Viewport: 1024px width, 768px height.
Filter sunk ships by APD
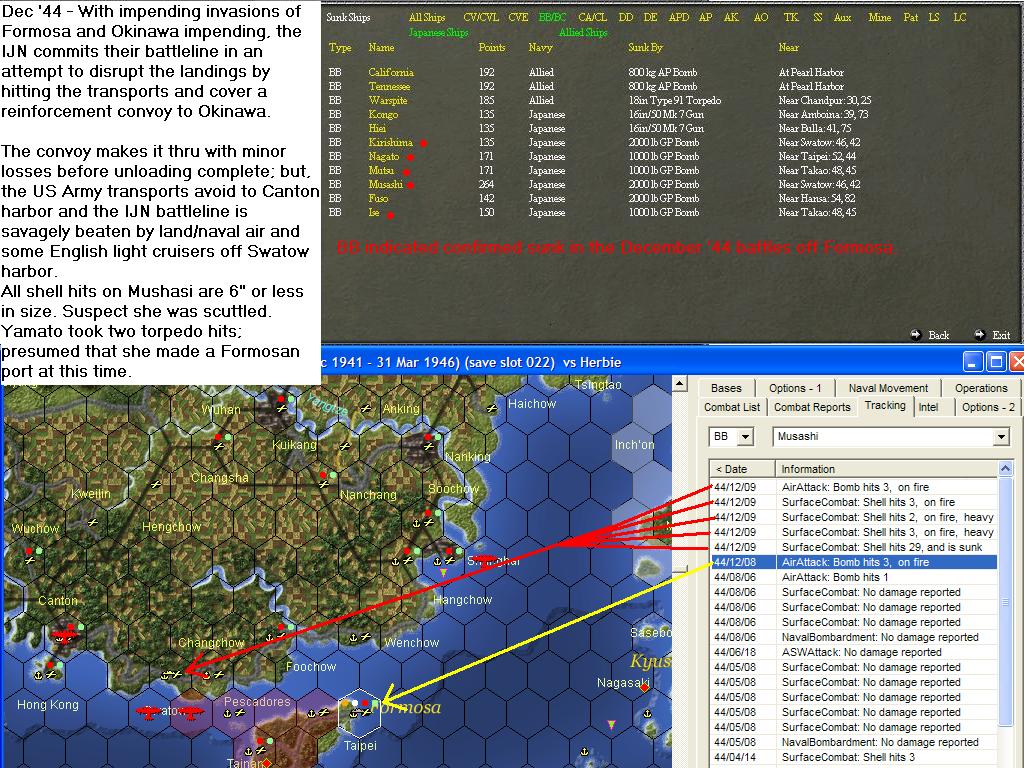click(679, 18)
